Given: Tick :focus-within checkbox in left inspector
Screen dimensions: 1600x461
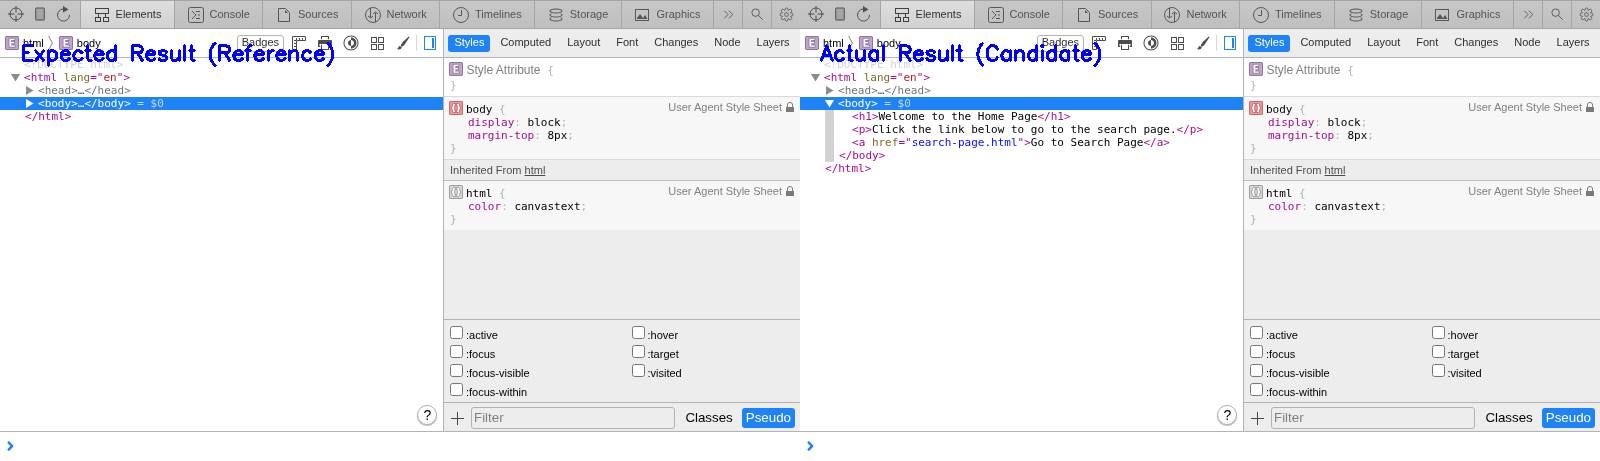Looking at the screenshot, I should pyautogui.click(x=457, y=390).
